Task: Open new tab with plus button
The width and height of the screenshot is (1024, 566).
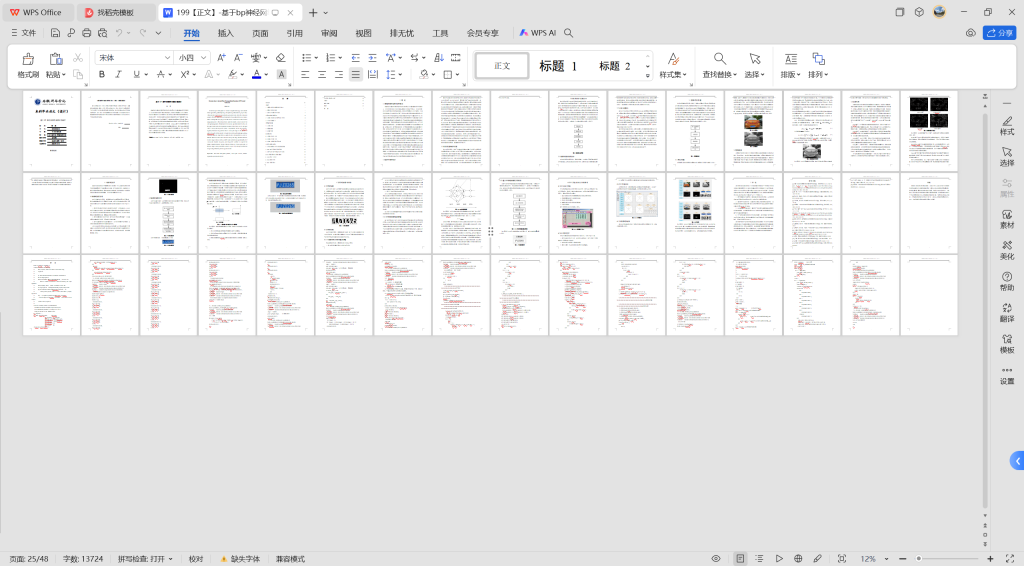Action: 313,12
